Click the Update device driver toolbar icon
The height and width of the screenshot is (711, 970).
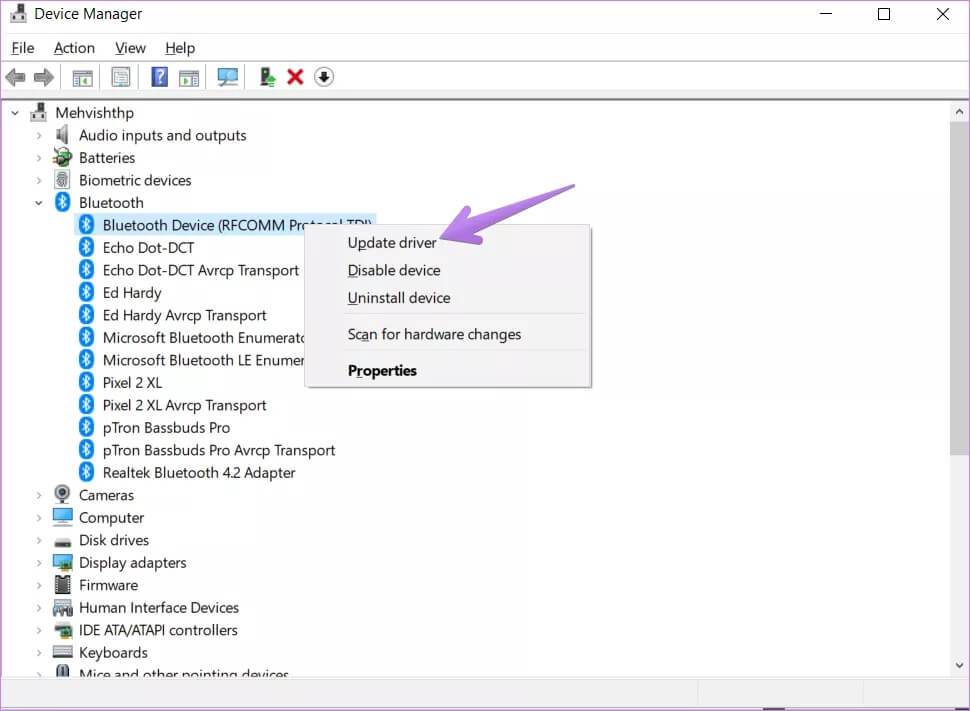[267, 77]
